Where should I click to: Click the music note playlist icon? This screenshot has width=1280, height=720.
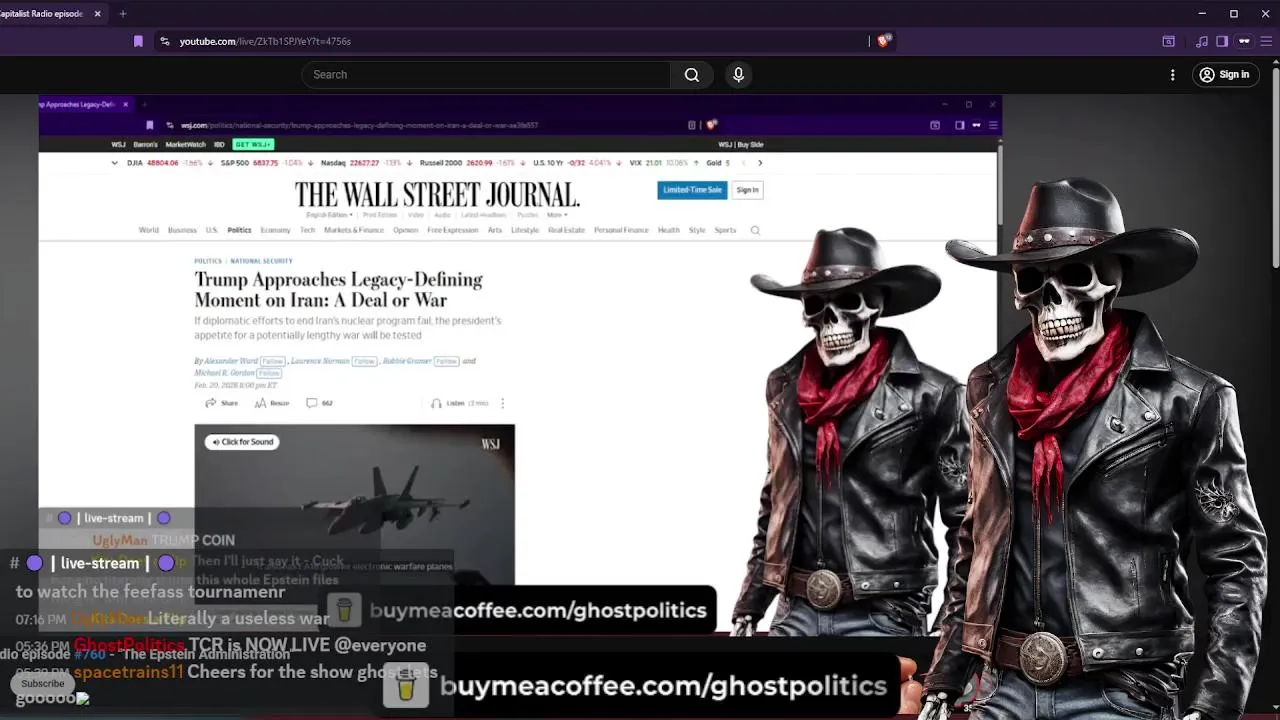point(1202,41)
